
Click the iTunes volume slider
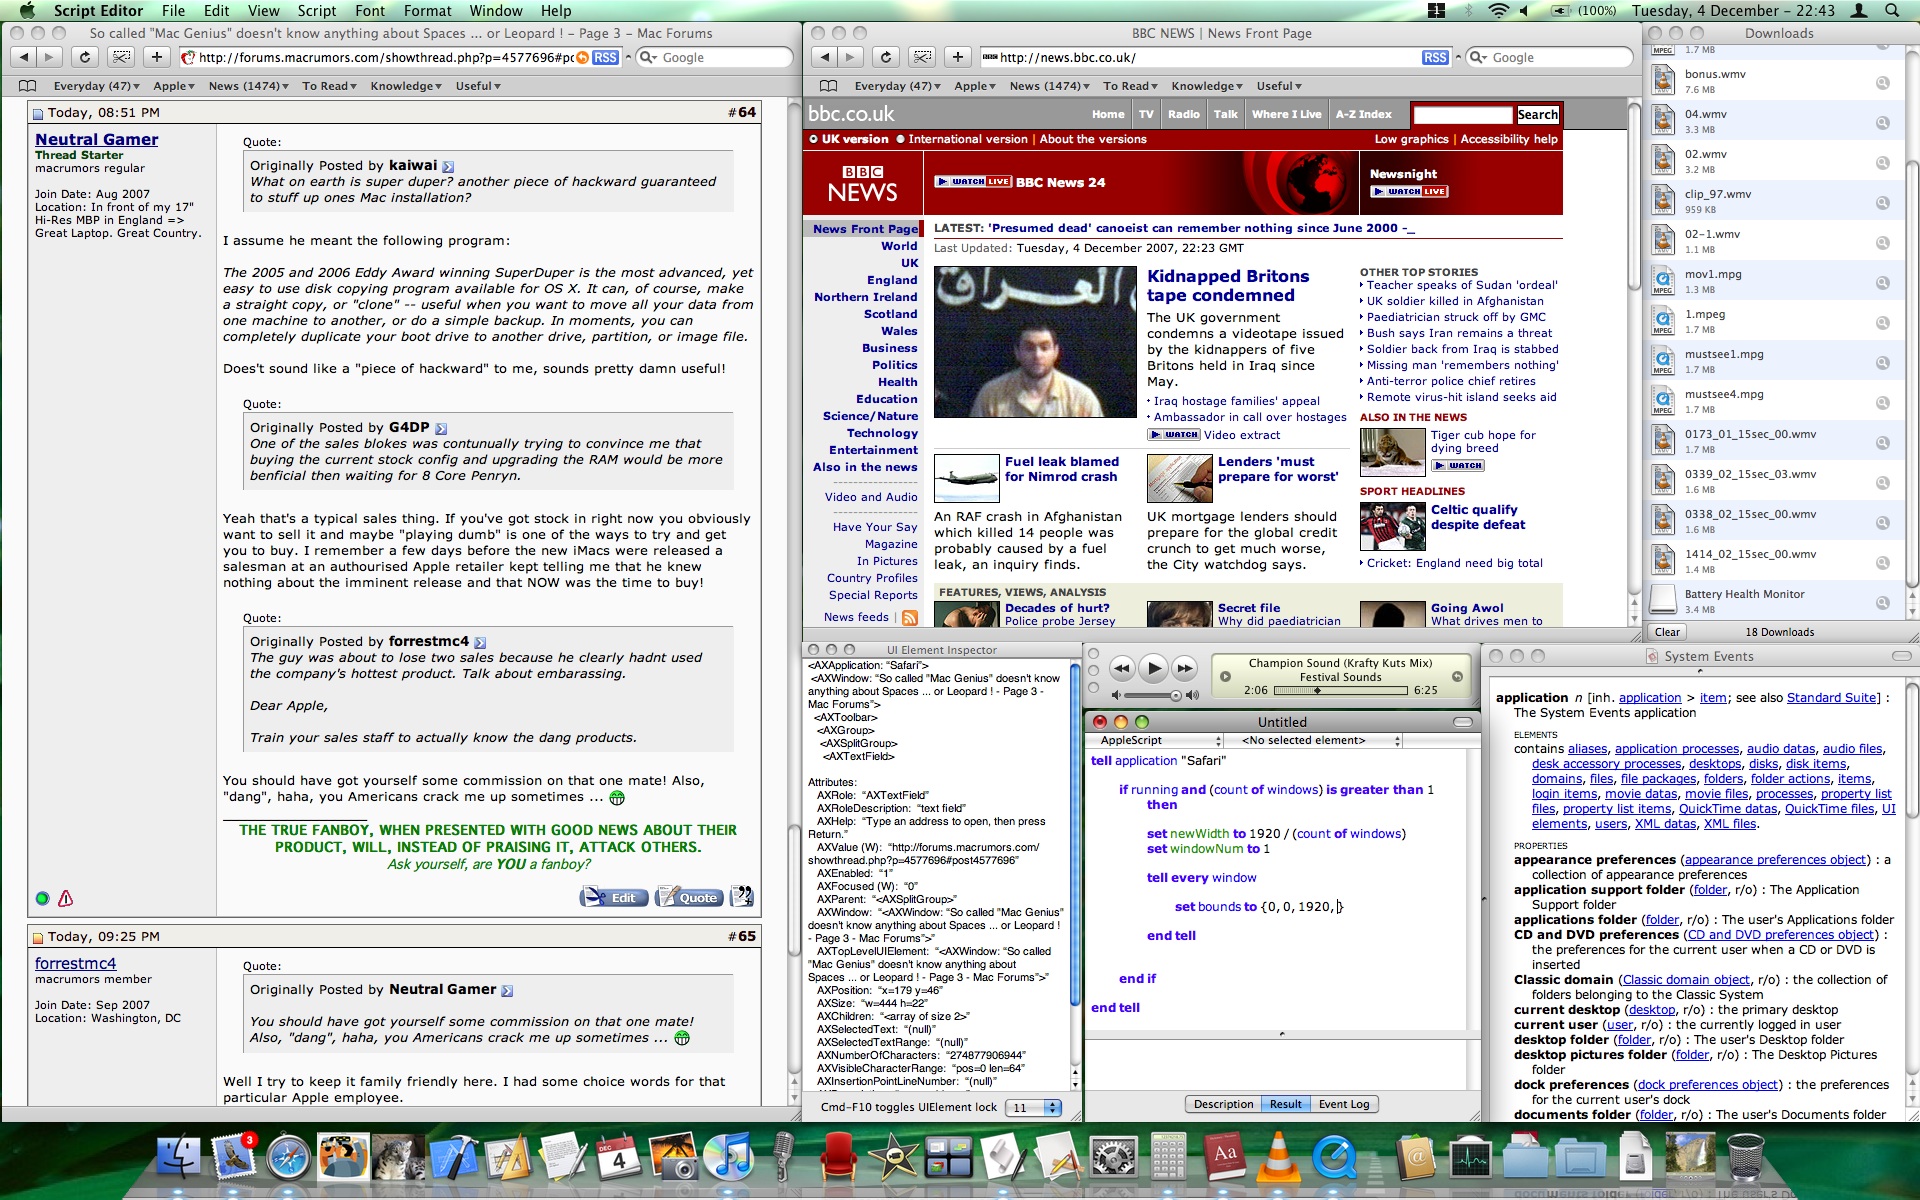click(x=1152, y=695)
